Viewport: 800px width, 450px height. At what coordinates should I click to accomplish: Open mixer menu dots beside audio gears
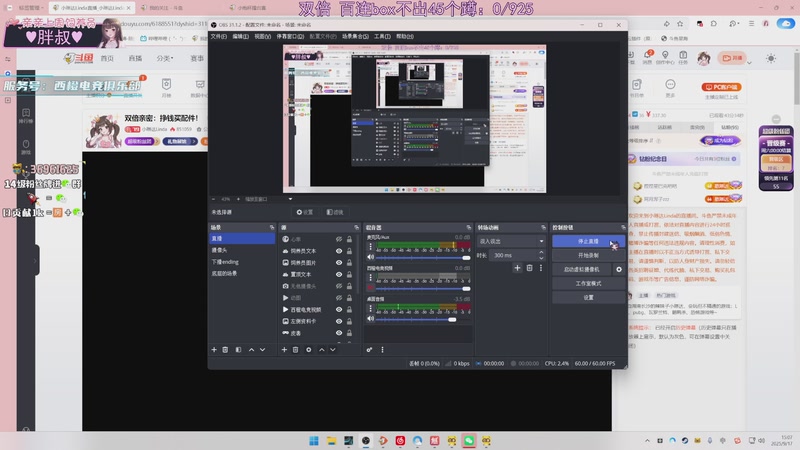(x=382, y=349)
